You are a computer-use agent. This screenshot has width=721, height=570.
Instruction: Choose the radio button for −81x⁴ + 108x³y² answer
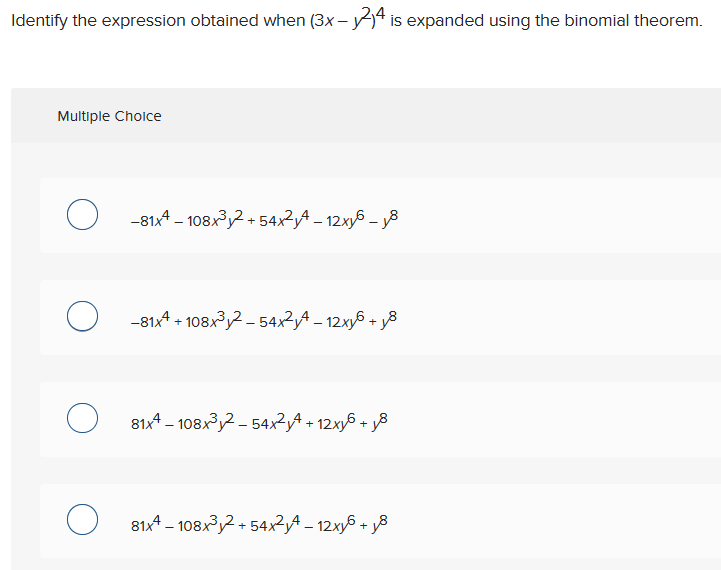tap(82, 316)
